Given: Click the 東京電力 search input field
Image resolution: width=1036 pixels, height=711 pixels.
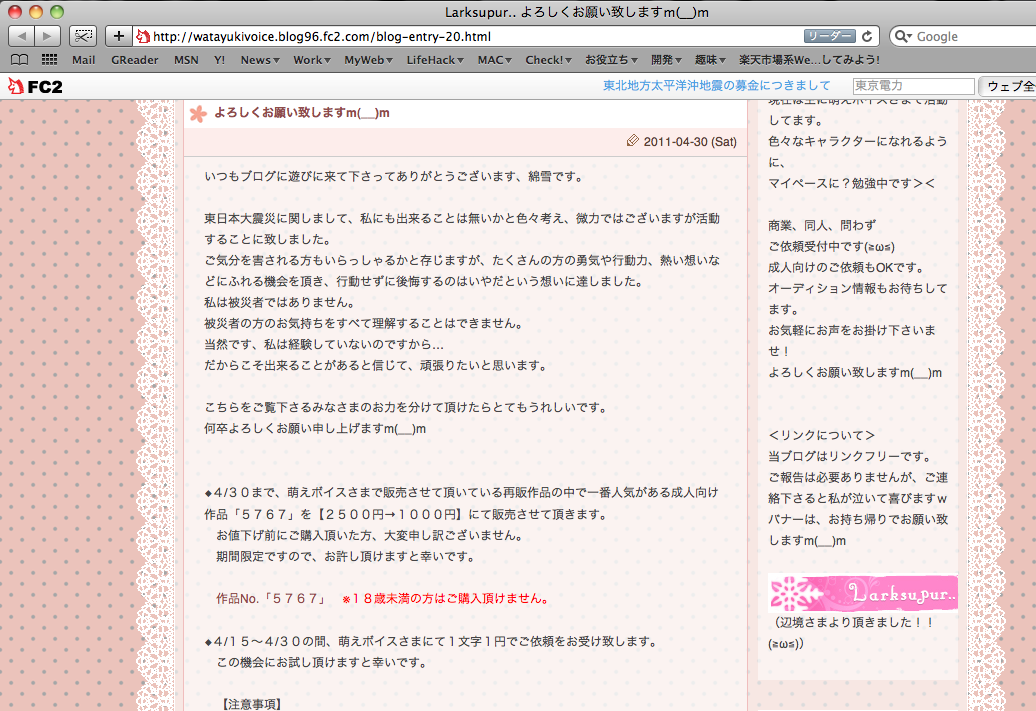Looking at the screenshot, I should pyautogui.click(x=913, y=86).
